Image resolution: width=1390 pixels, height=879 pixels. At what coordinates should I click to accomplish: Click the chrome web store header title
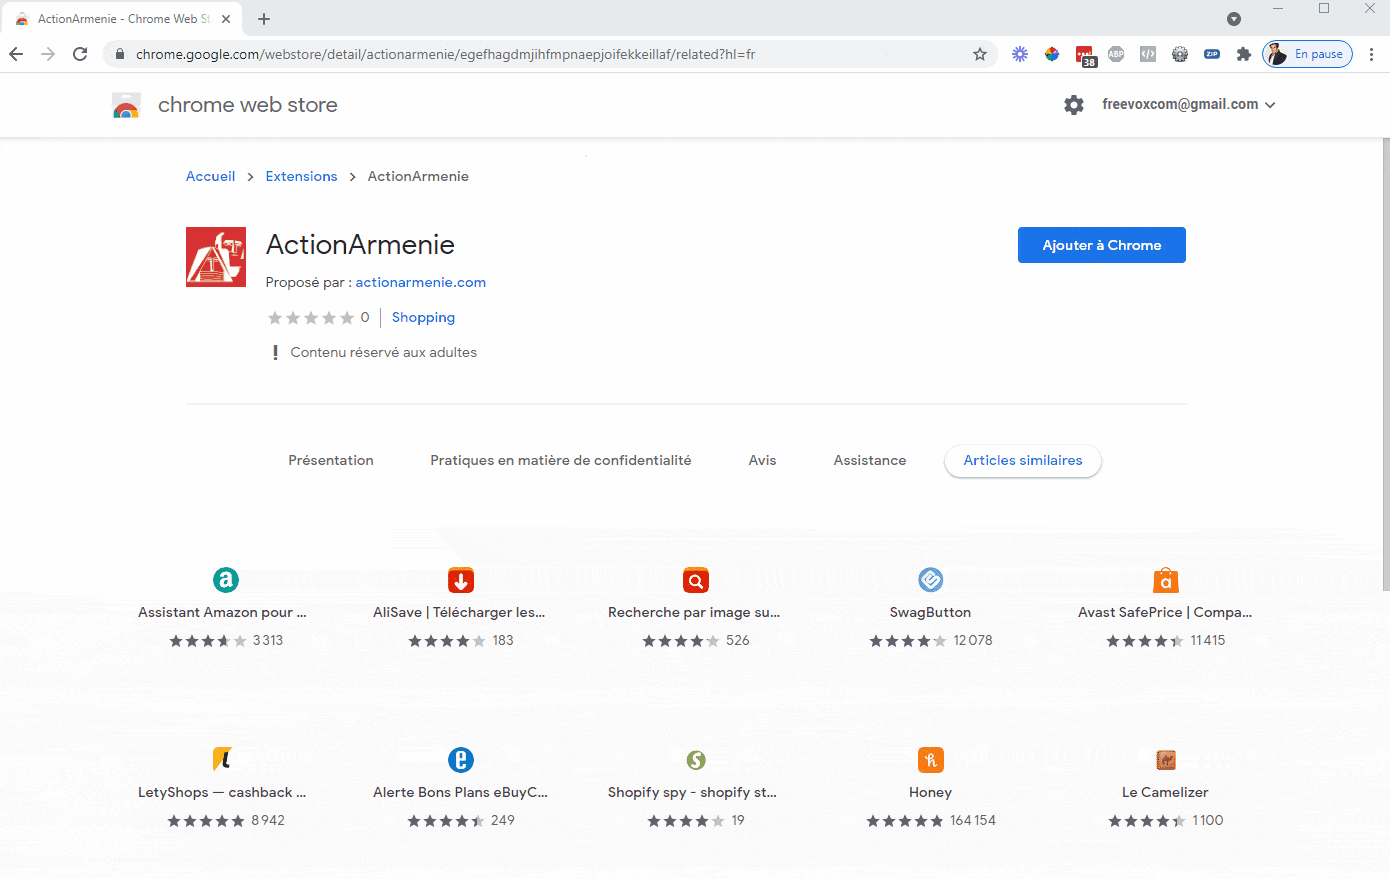(248, 105)
